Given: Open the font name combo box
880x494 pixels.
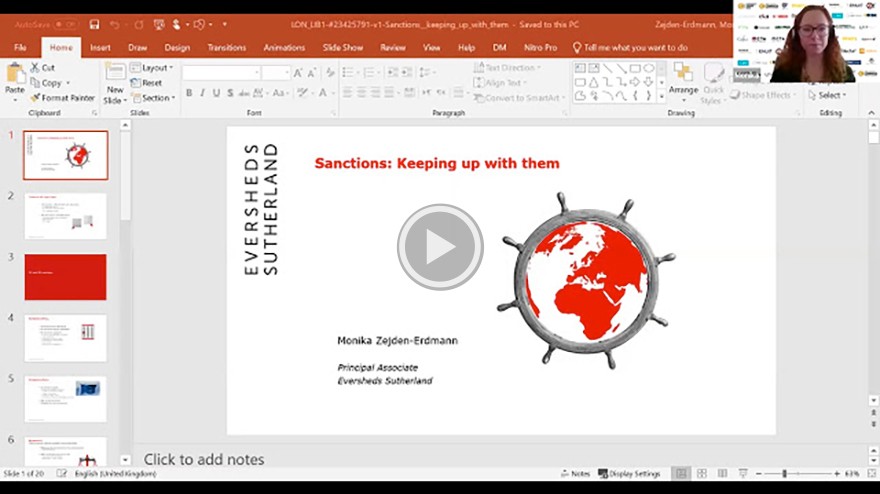Looking at the screenshot, I should pos(221,72).
